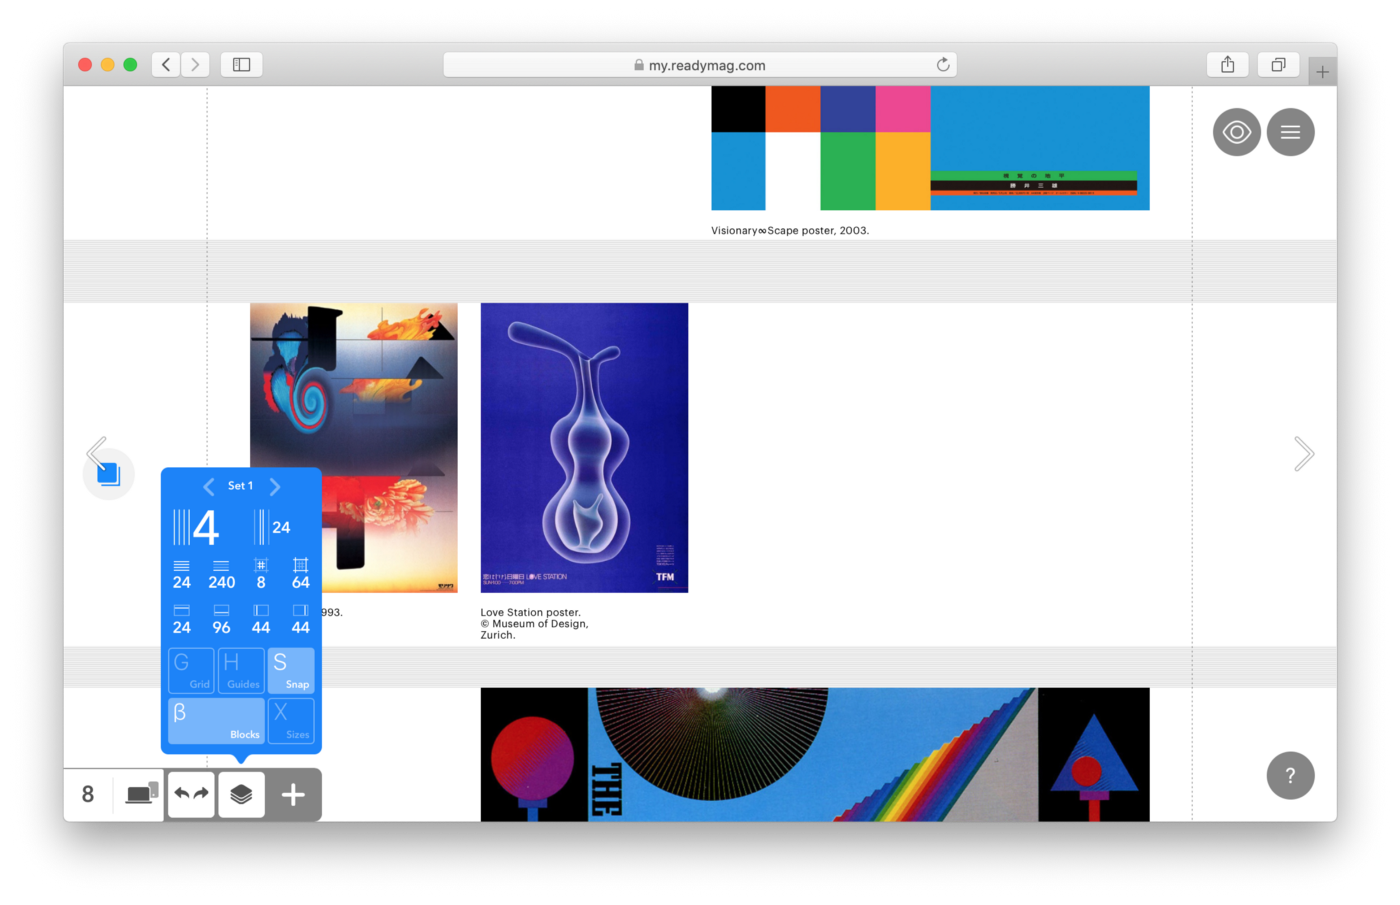
Task: Disable Snap in the grid panel
Action: point(291,670)
